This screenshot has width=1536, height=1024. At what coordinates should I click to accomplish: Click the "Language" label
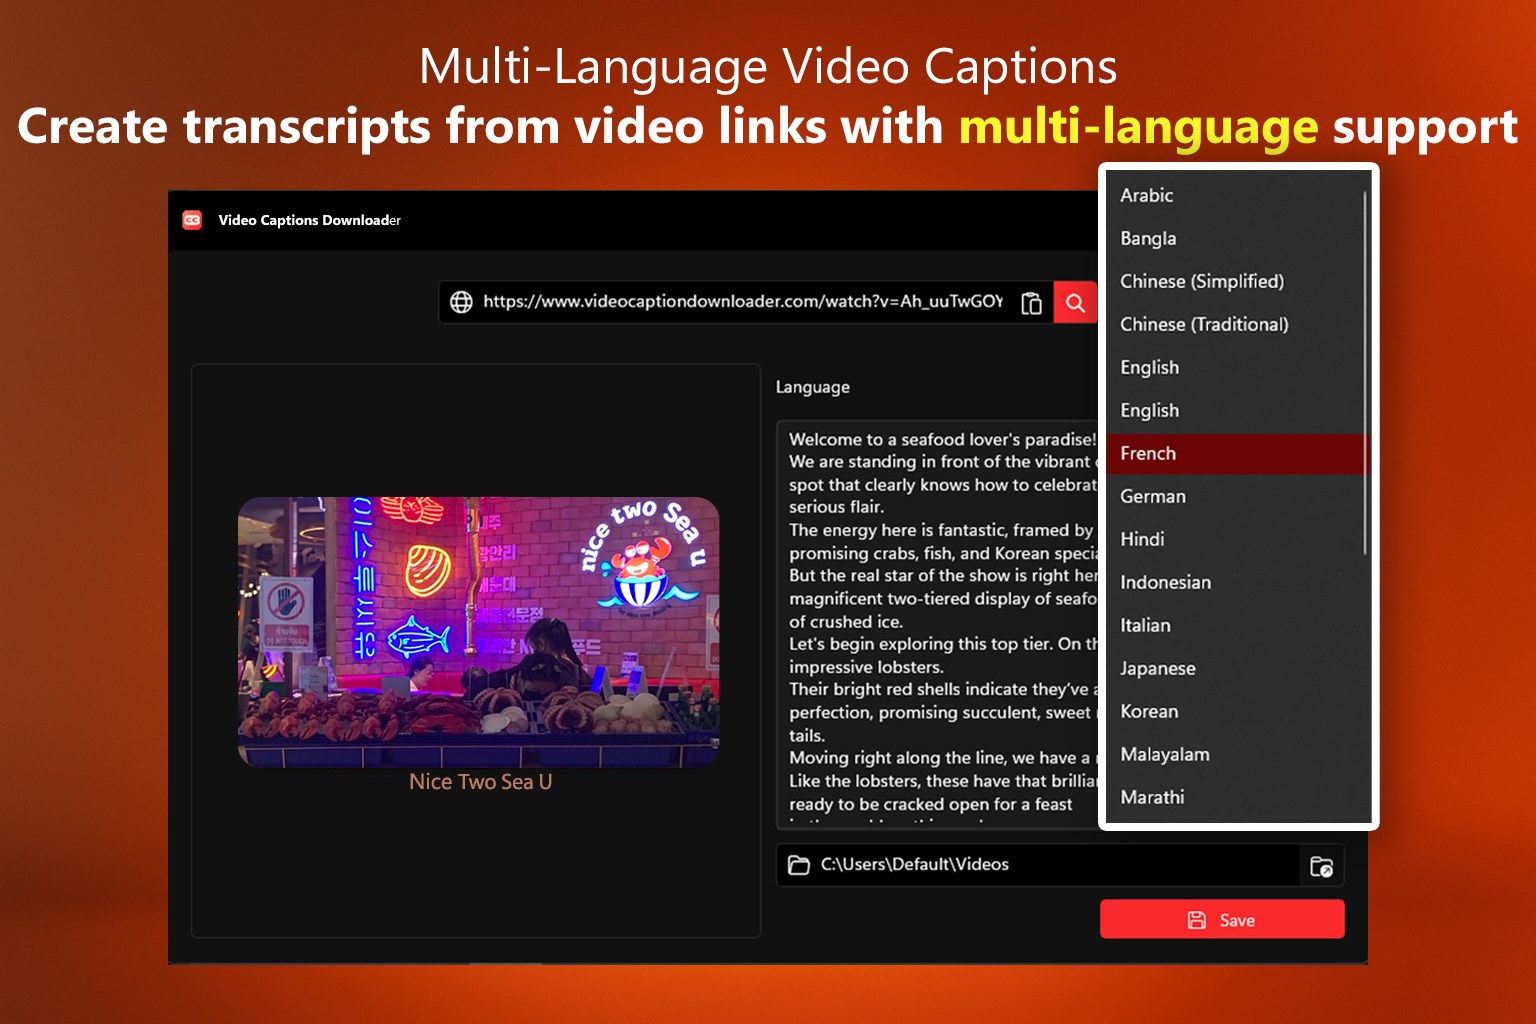(812, 387)
